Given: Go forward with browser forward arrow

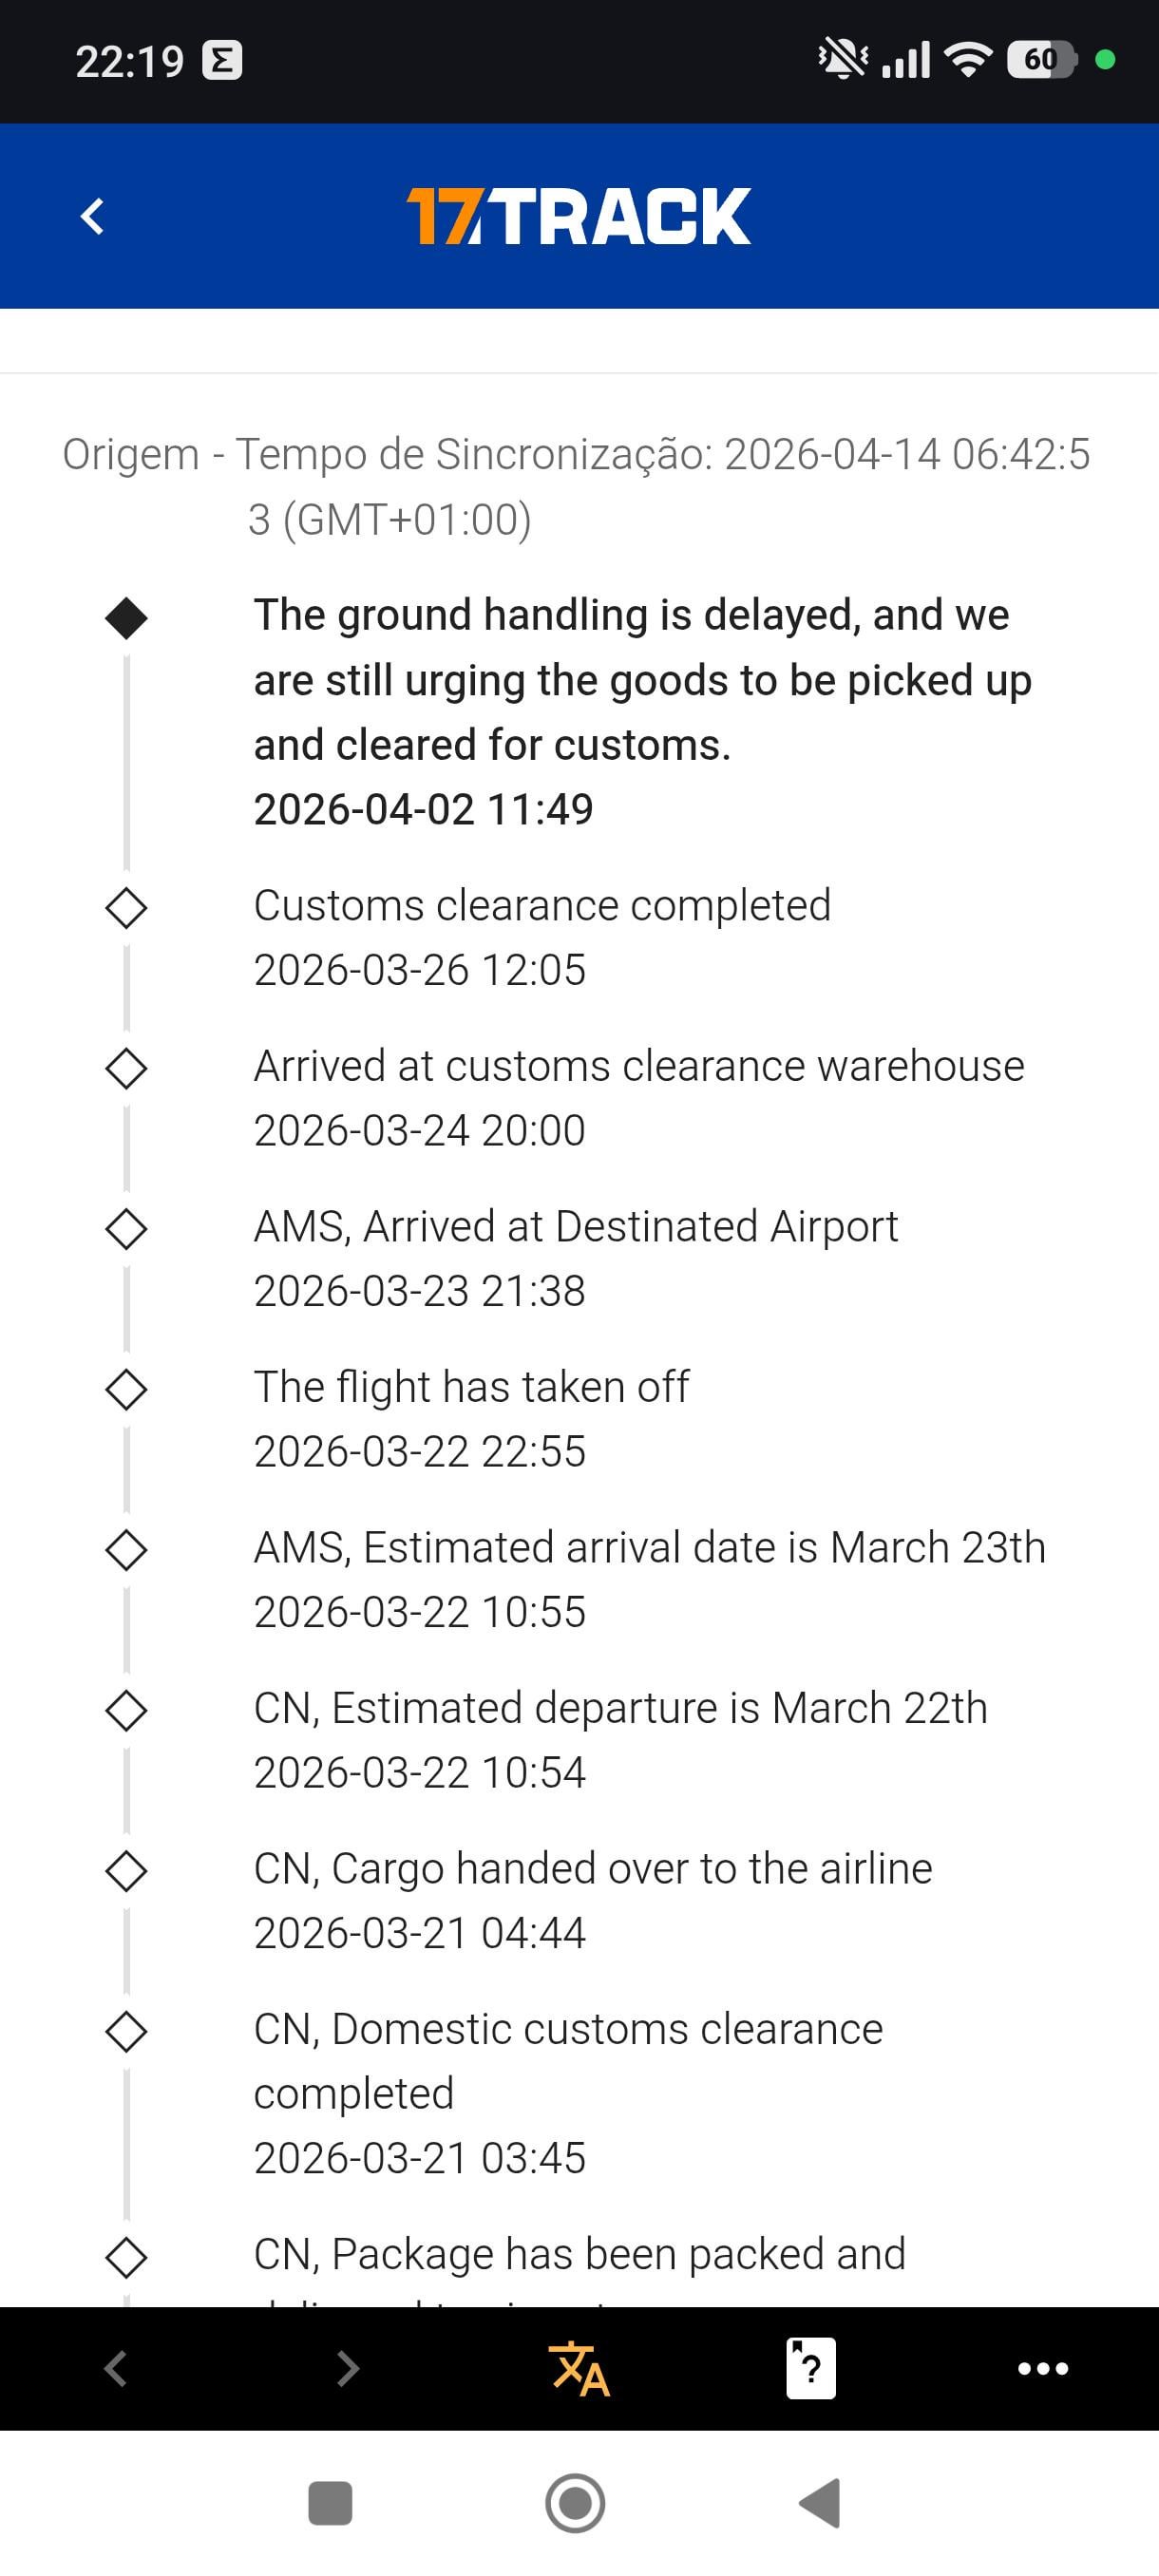Looking at the screenshot, I should click(x=347, y=2368).
